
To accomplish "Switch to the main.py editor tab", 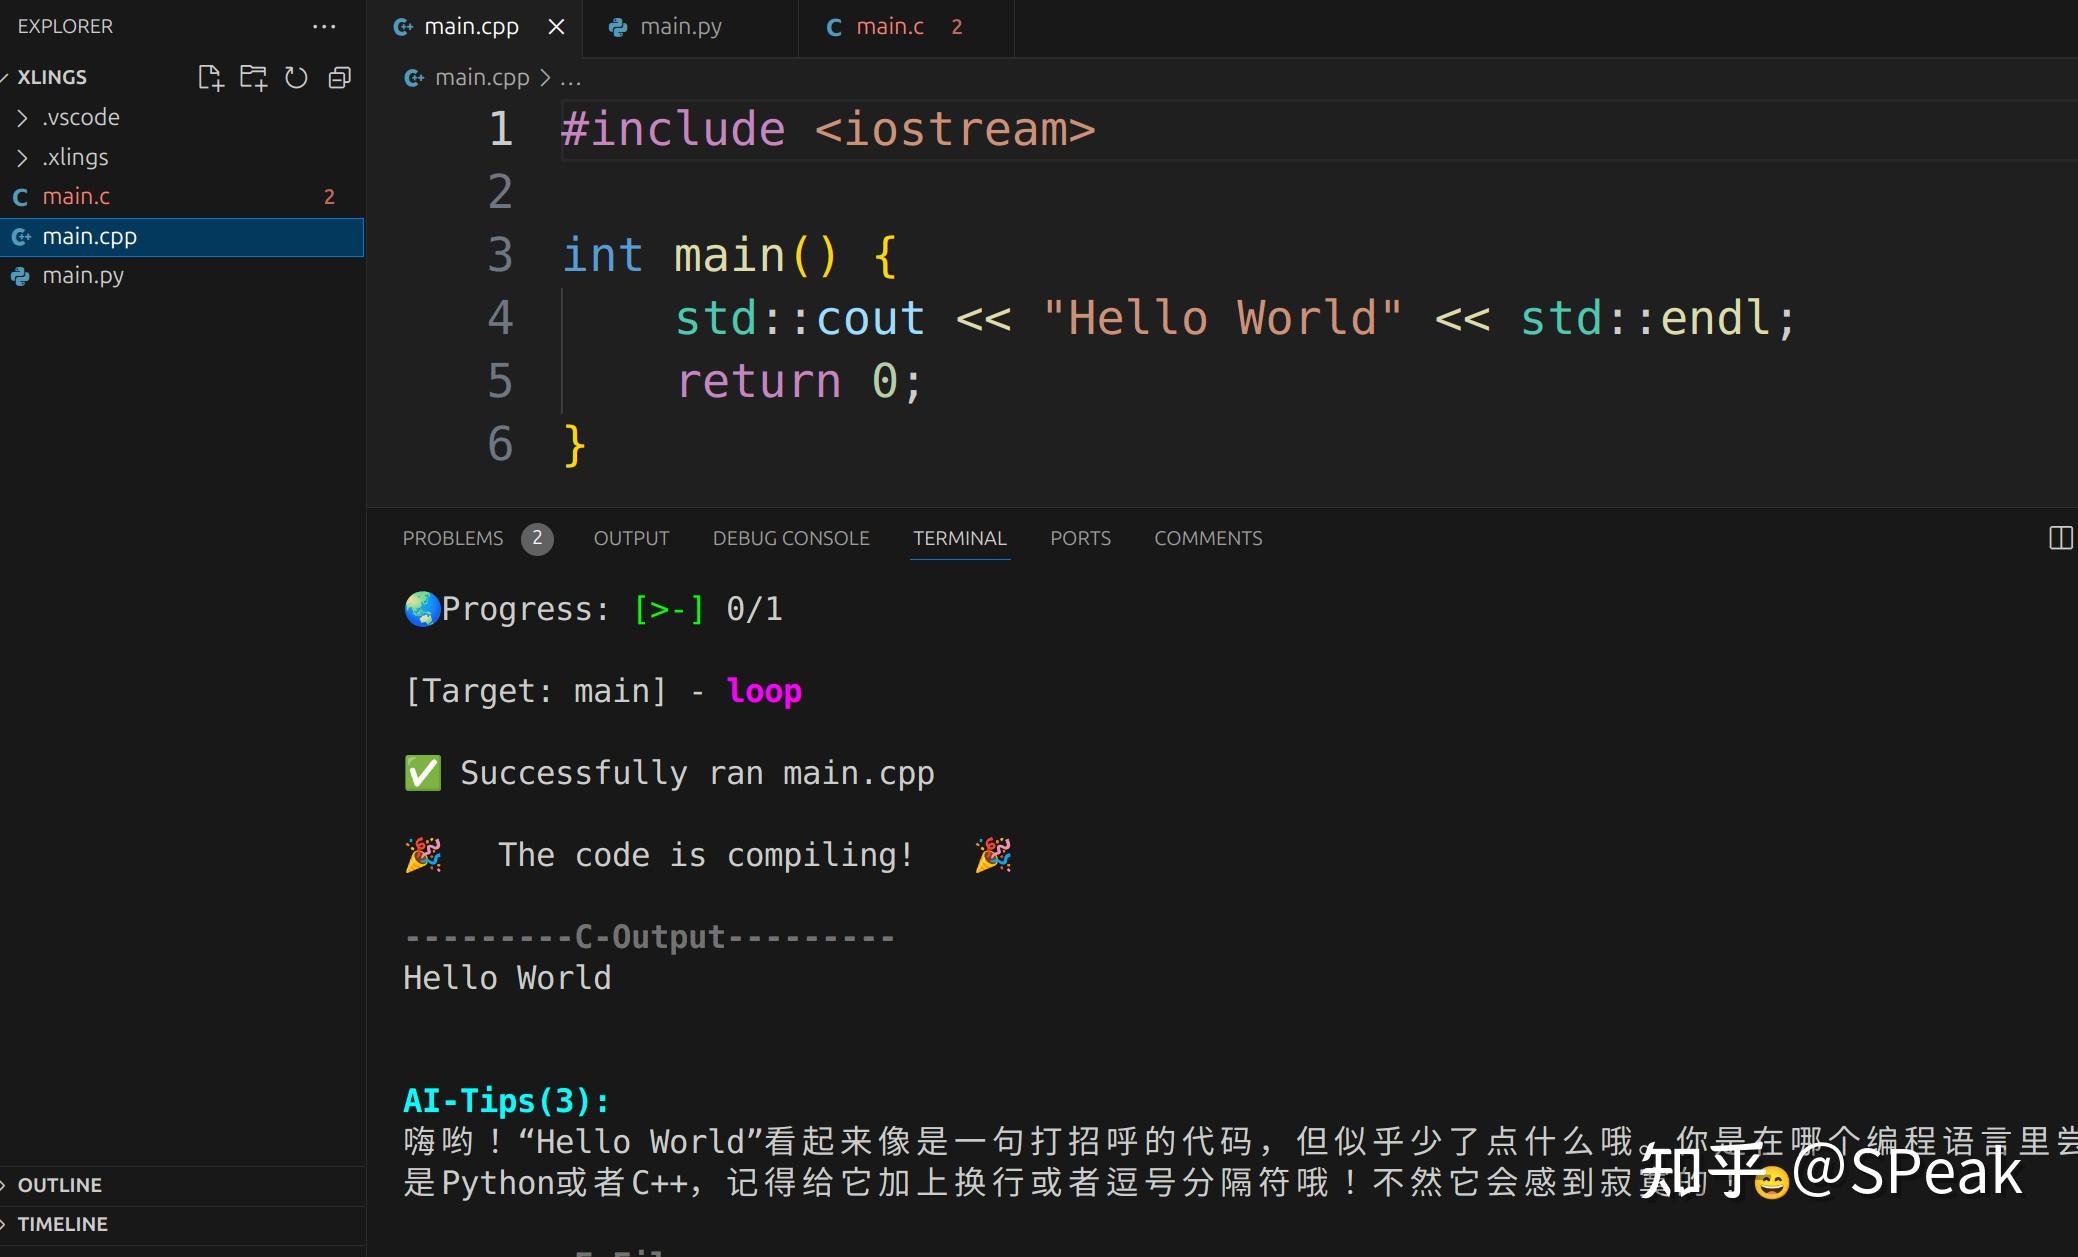I will pyautogui.click(x=680, y=27).
